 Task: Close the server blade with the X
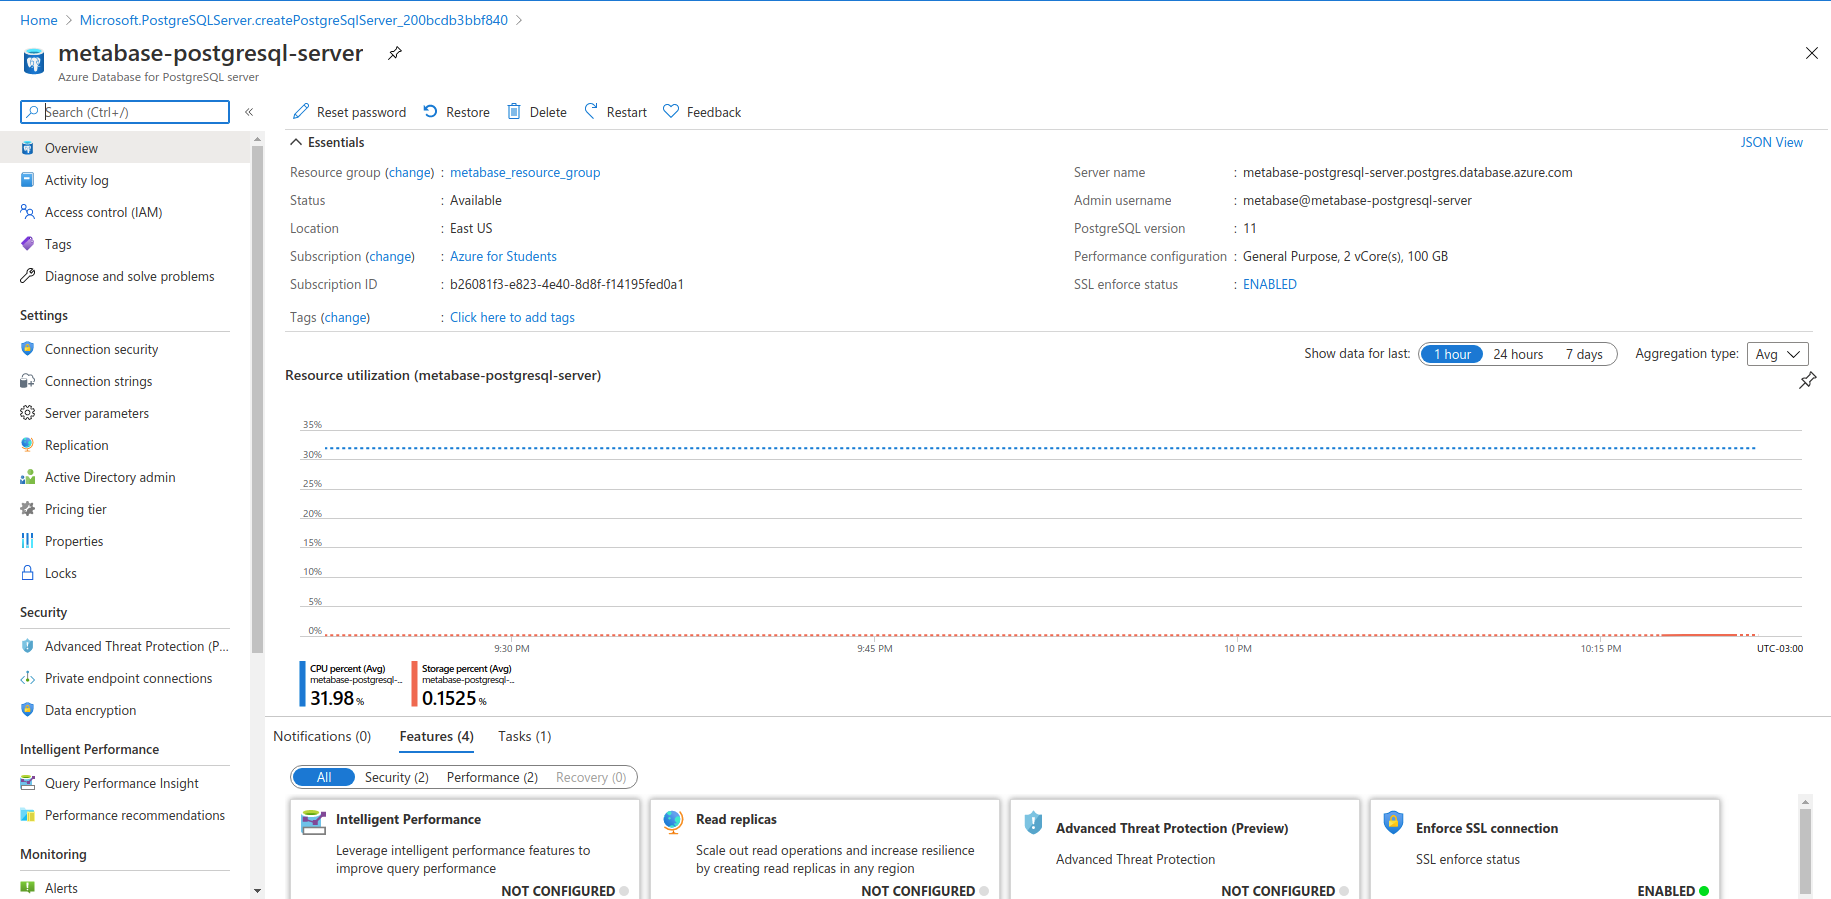1811,53
